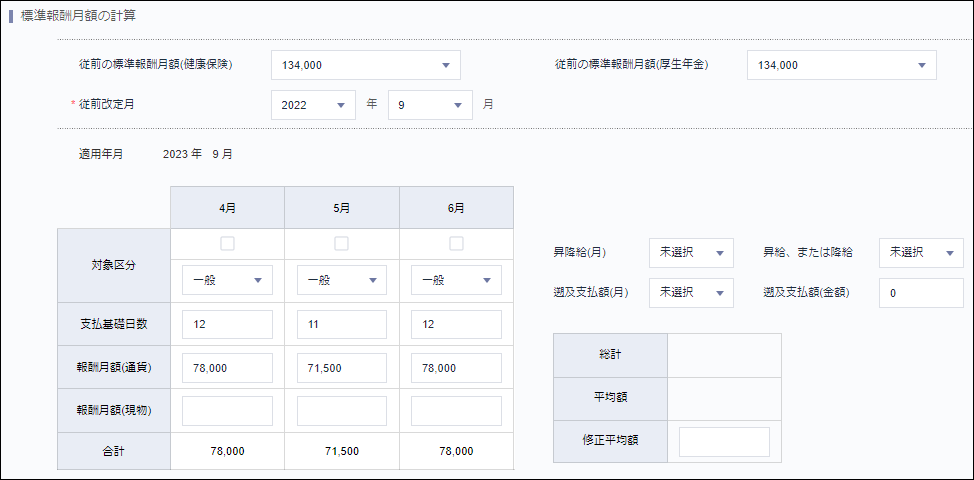Screen dimensions: 974x480
Task: Expand the 従前改定月 month dropdown showing 9
Action: coord(429,105)
